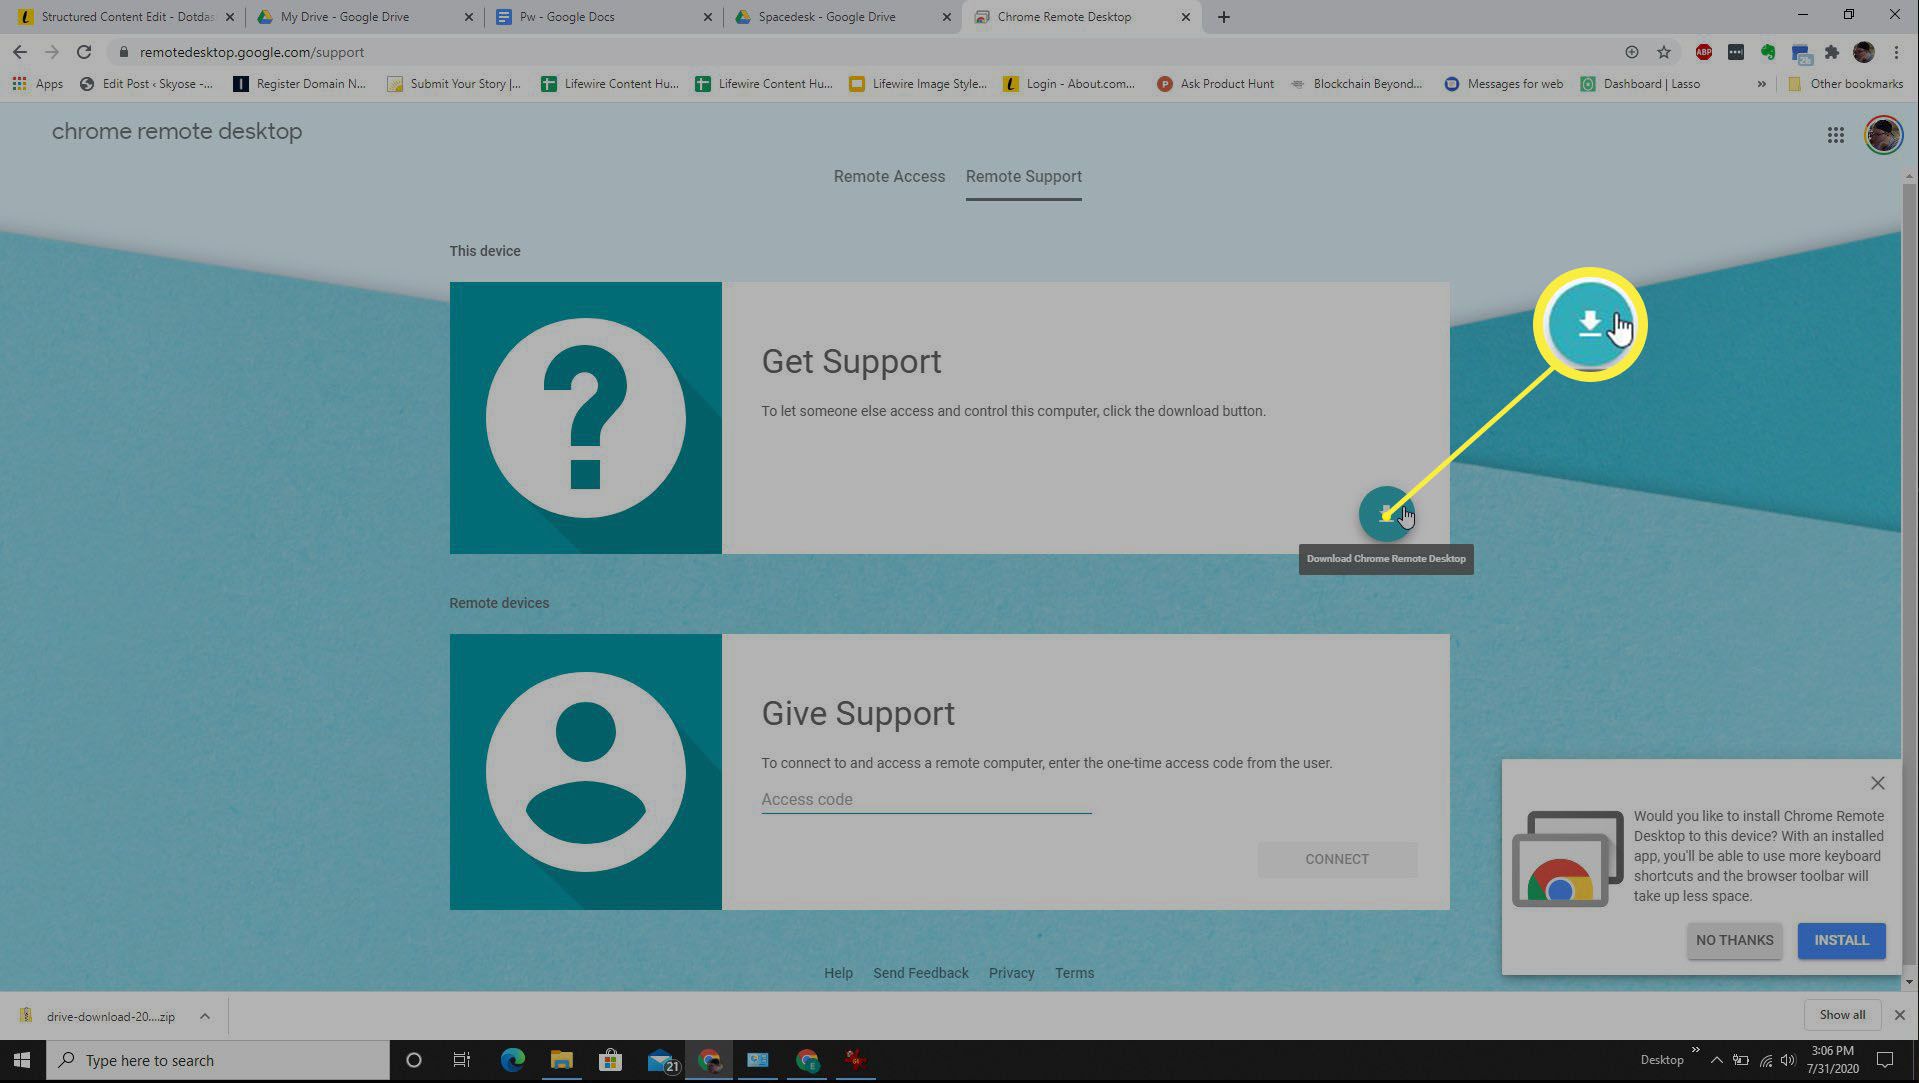Close the Chrome Remote Desktop tab
This screenshot has height=1083, width=1919.
tap(1185, 17)
